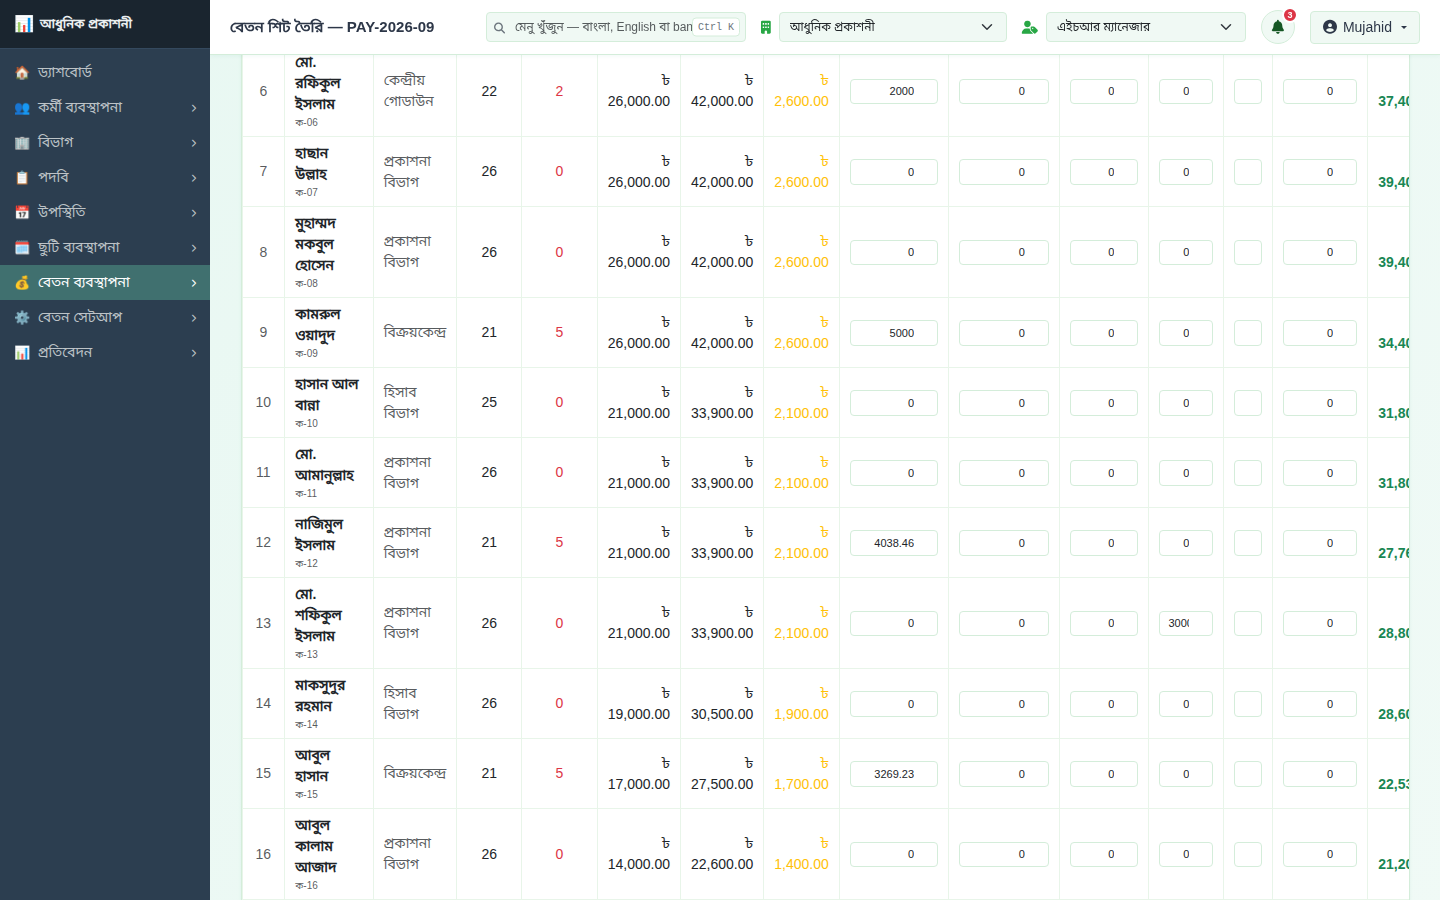
Task: Click the 5000 input in কামরুল ওয়াদুদ's row
Action: (894, 333)
